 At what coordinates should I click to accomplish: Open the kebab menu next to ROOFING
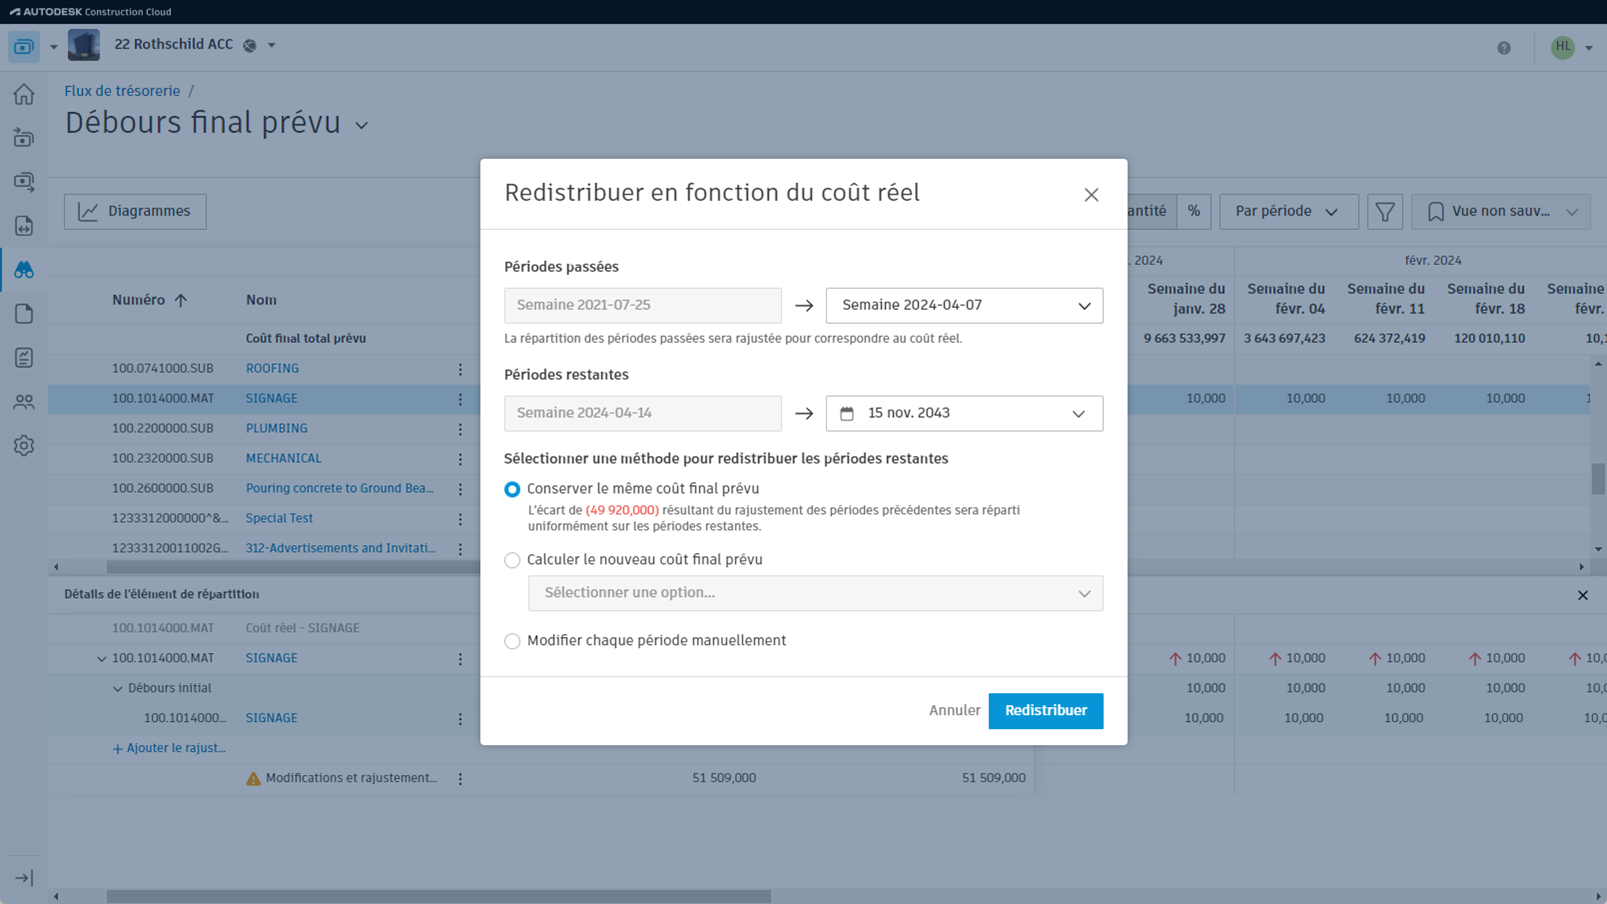click(x=460, y=368)
